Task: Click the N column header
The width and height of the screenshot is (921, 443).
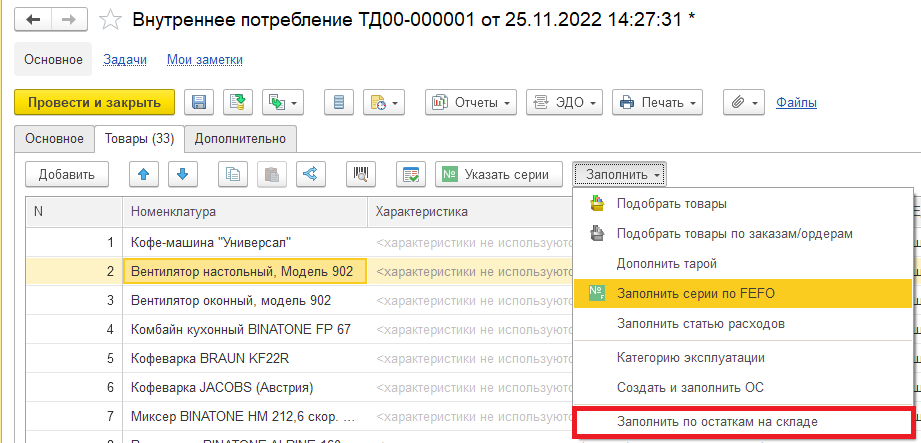Action: [x=75, y=212]
